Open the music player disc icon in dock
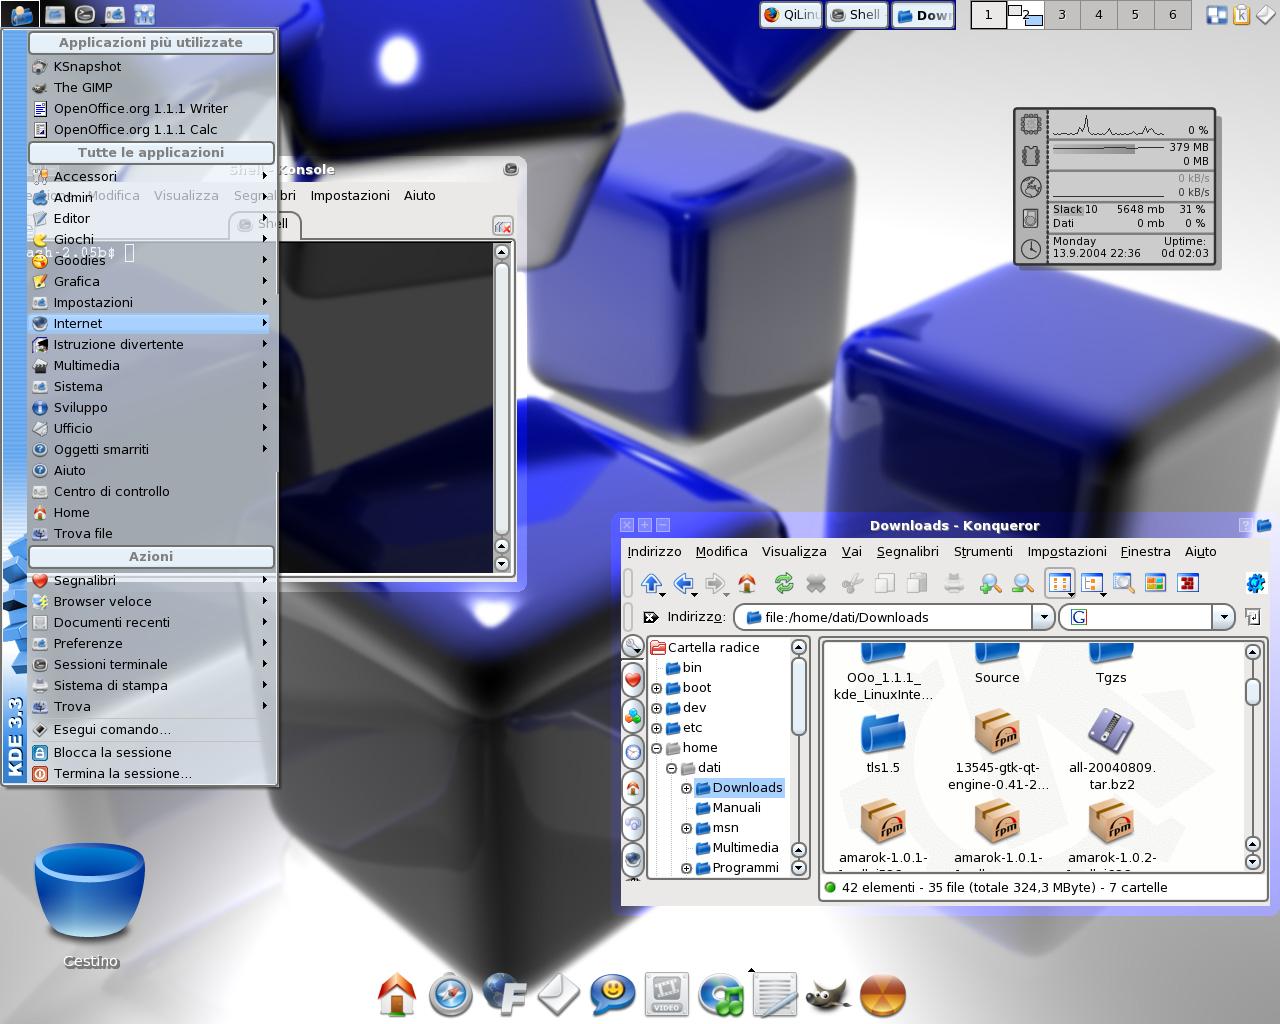This screenshot has height=1024, width=1280. click(x=720, y=995)
